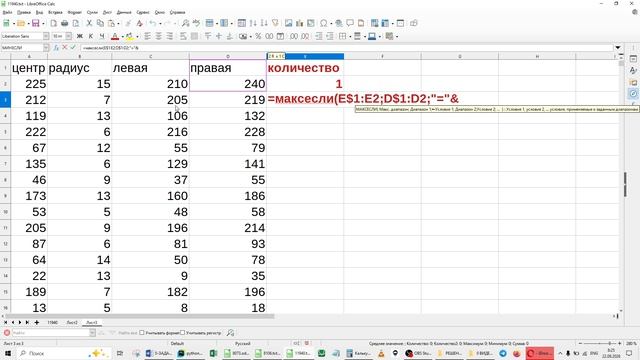Image resolution: width=640 pixels, height=360 pixels.
Task: Click the Sort ascending icon
Action: click(x=253, y=23)
